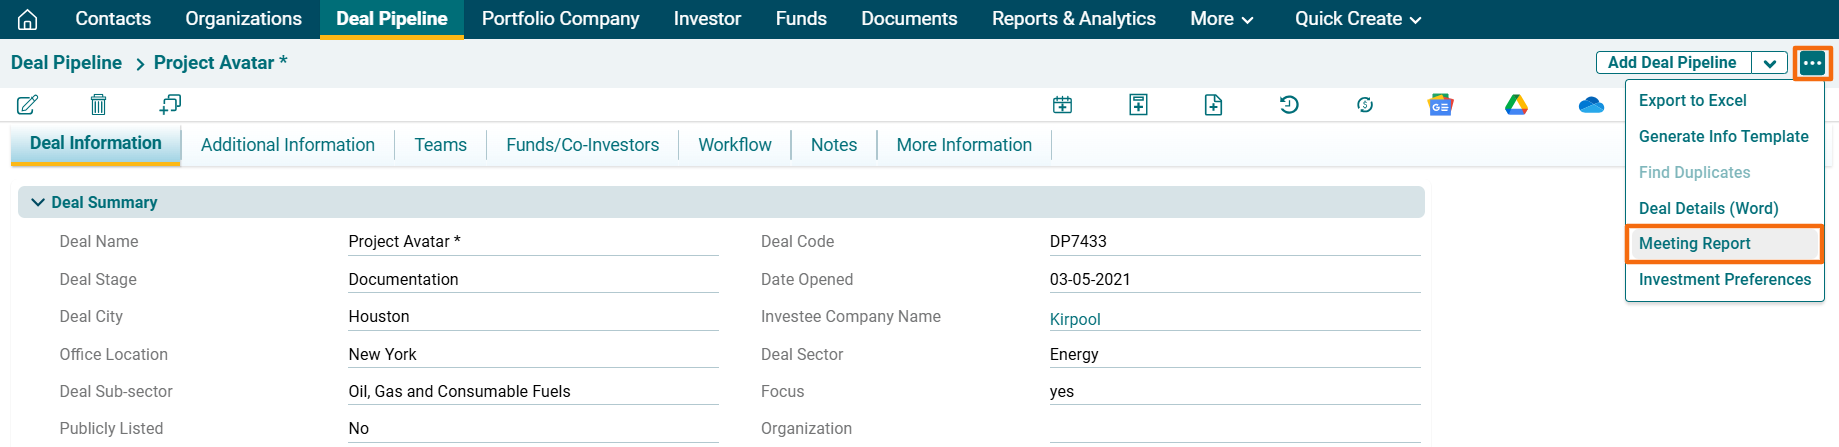Click the edit pencil icon
The width and height of the screenshot is (1839, 447).
pos(28,104)
